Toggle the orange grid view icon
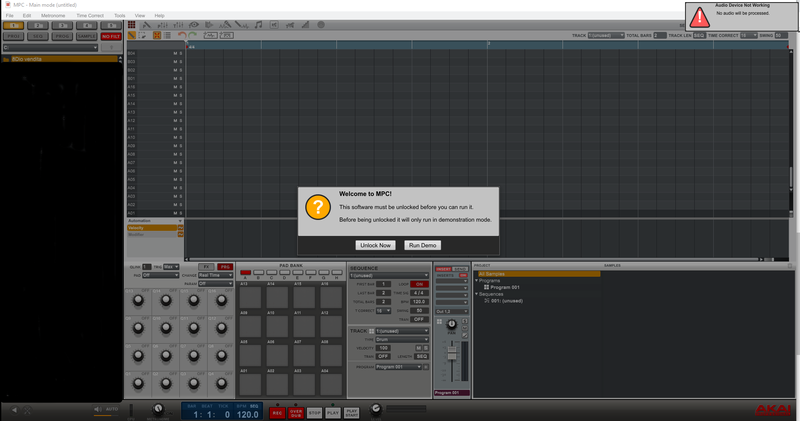The width and height of the screenshot is (800, 421). (x=157, y=35)
